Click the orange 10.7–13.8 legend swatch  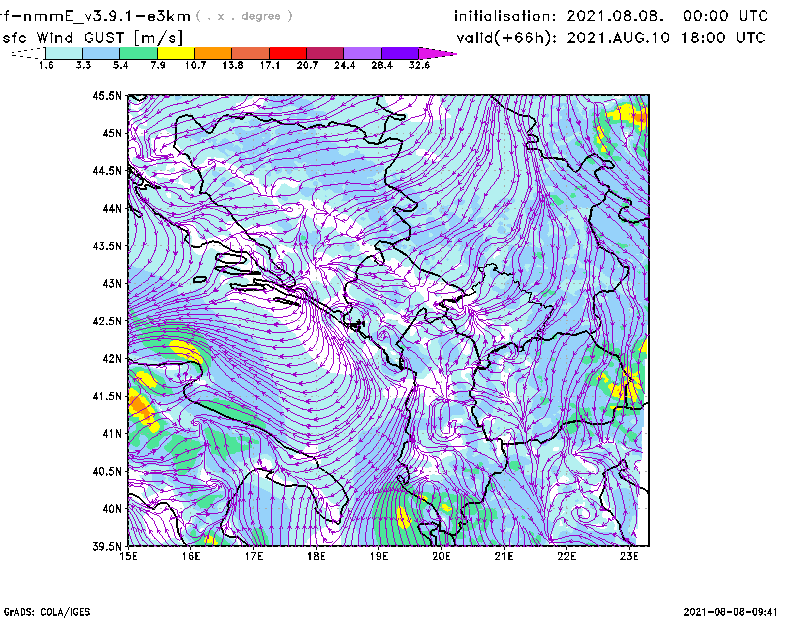pyautogui.click(x=213, y=53)
